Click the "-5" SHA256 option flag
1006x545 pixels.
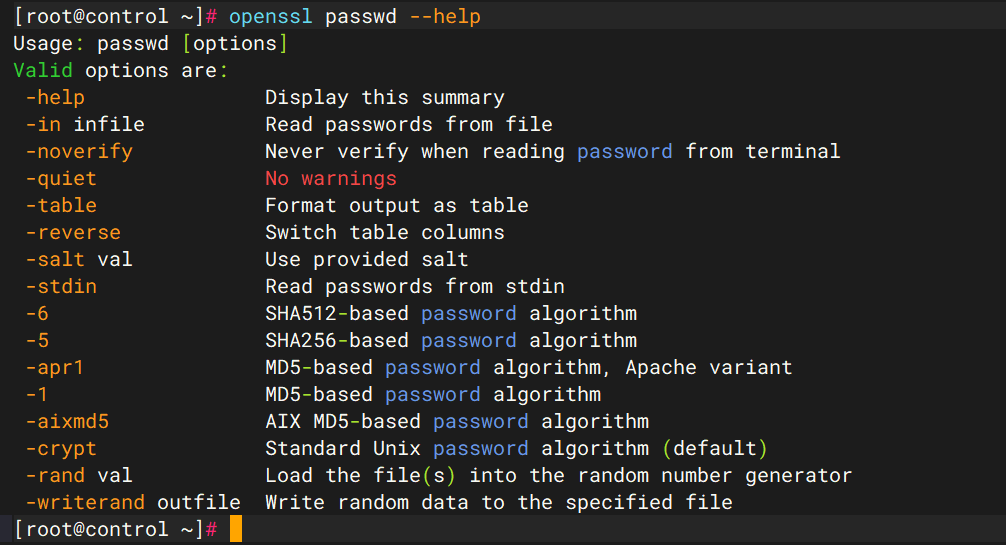tap(37, 341)
